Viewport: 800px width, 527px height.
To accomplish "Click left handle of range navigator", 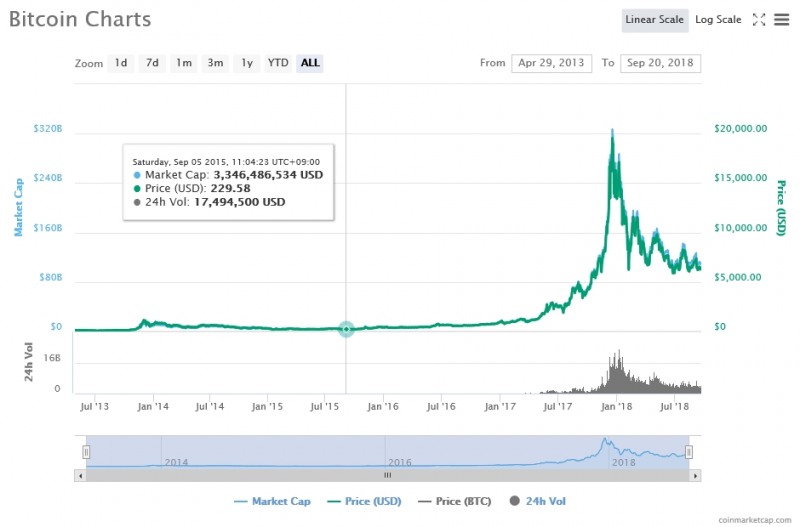I will click(x=86, y=452).
